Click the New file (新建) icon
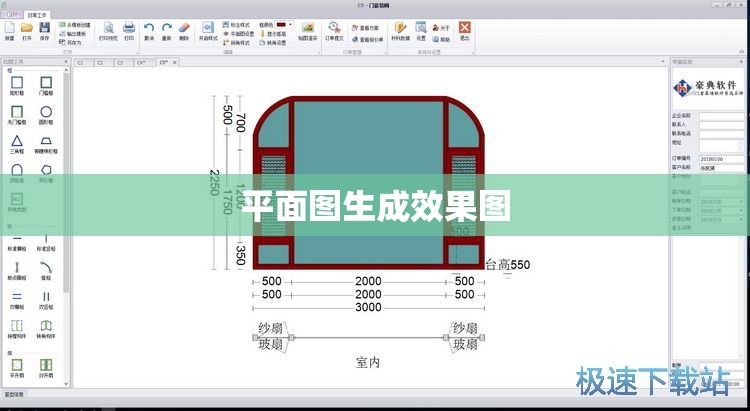The image size is (750, 411). click(x=10, y=31)
